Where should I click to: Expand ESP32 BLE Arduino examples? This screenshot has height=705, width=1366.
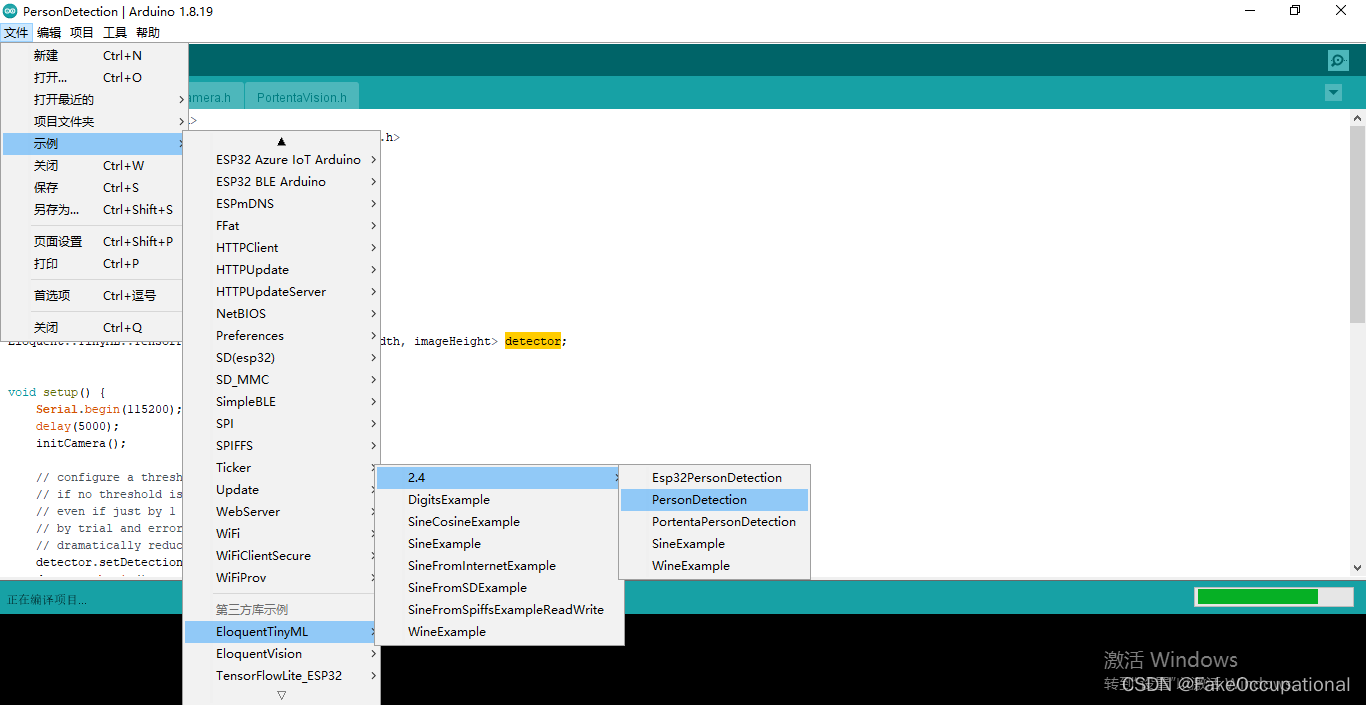(282, 182)
